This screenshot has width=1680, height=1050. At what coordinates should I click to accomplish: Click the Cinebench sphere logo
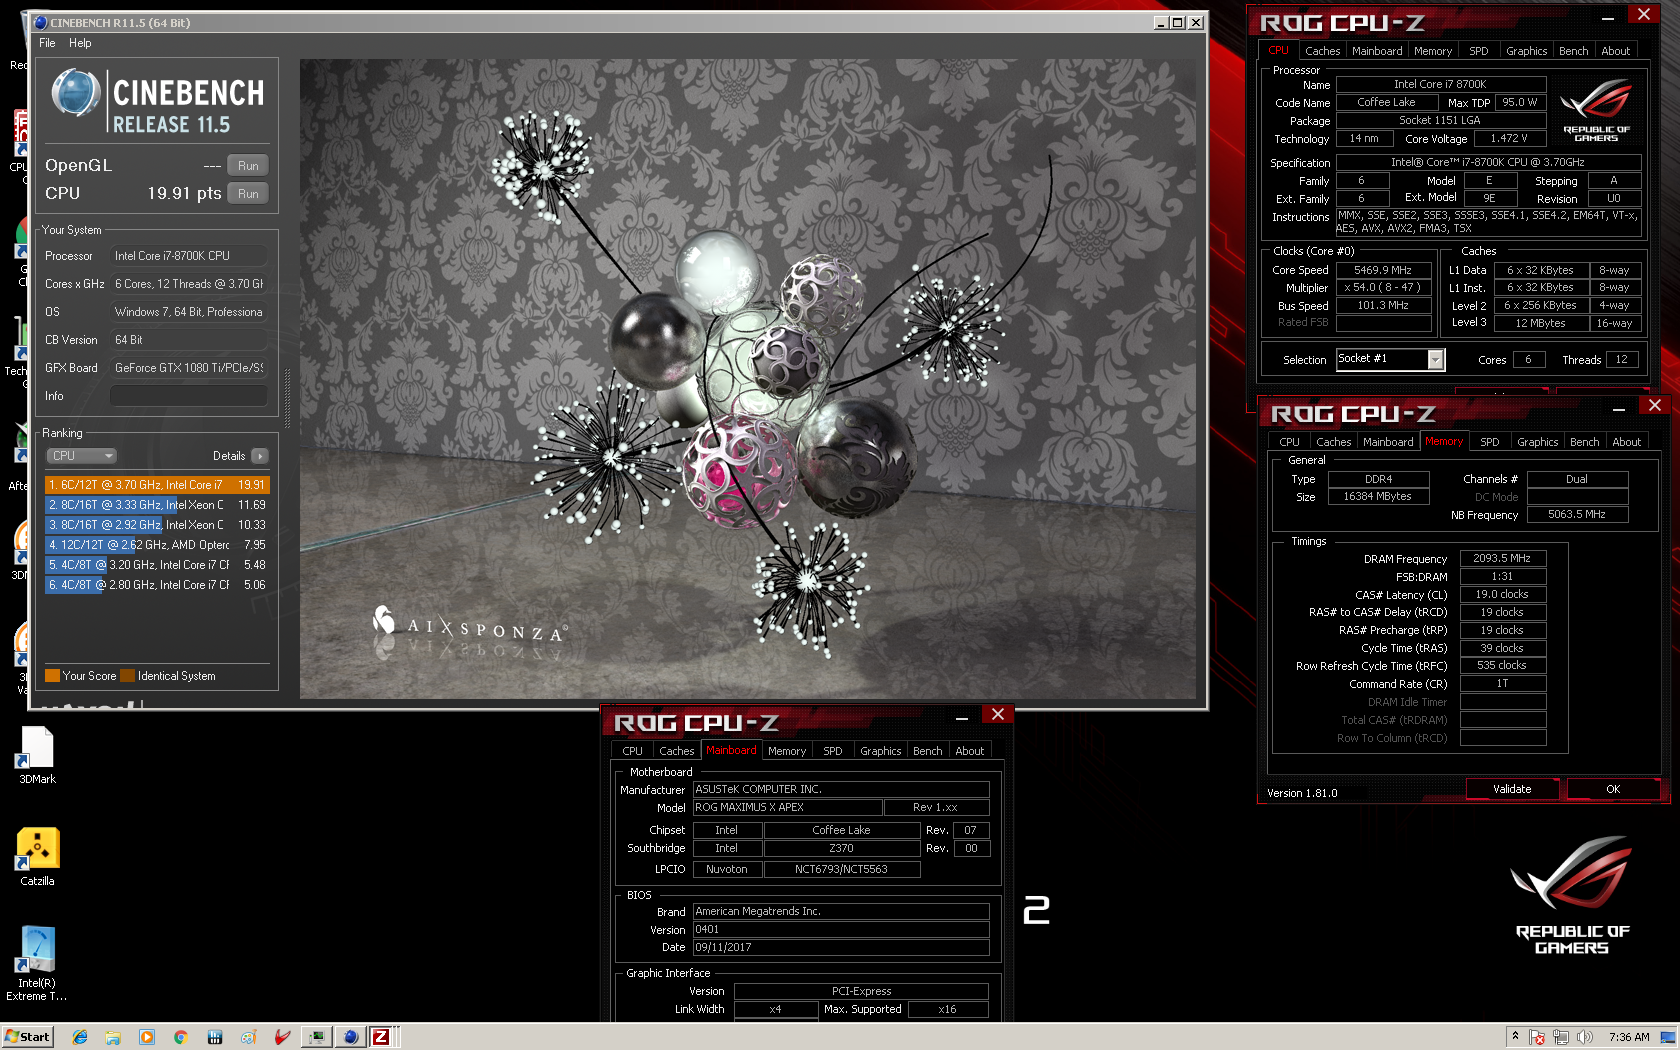[76, 93]
